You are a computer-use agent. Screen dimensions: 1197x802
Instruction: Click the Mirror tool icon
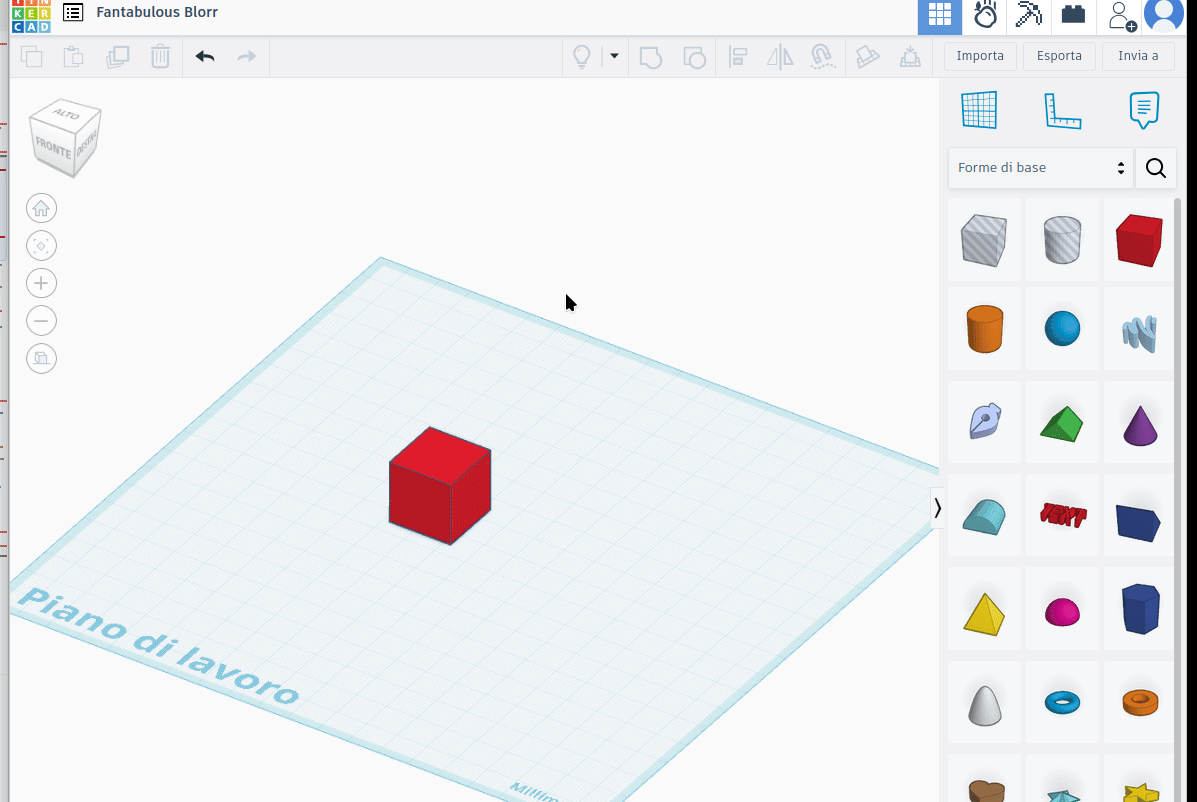[779, 56]
